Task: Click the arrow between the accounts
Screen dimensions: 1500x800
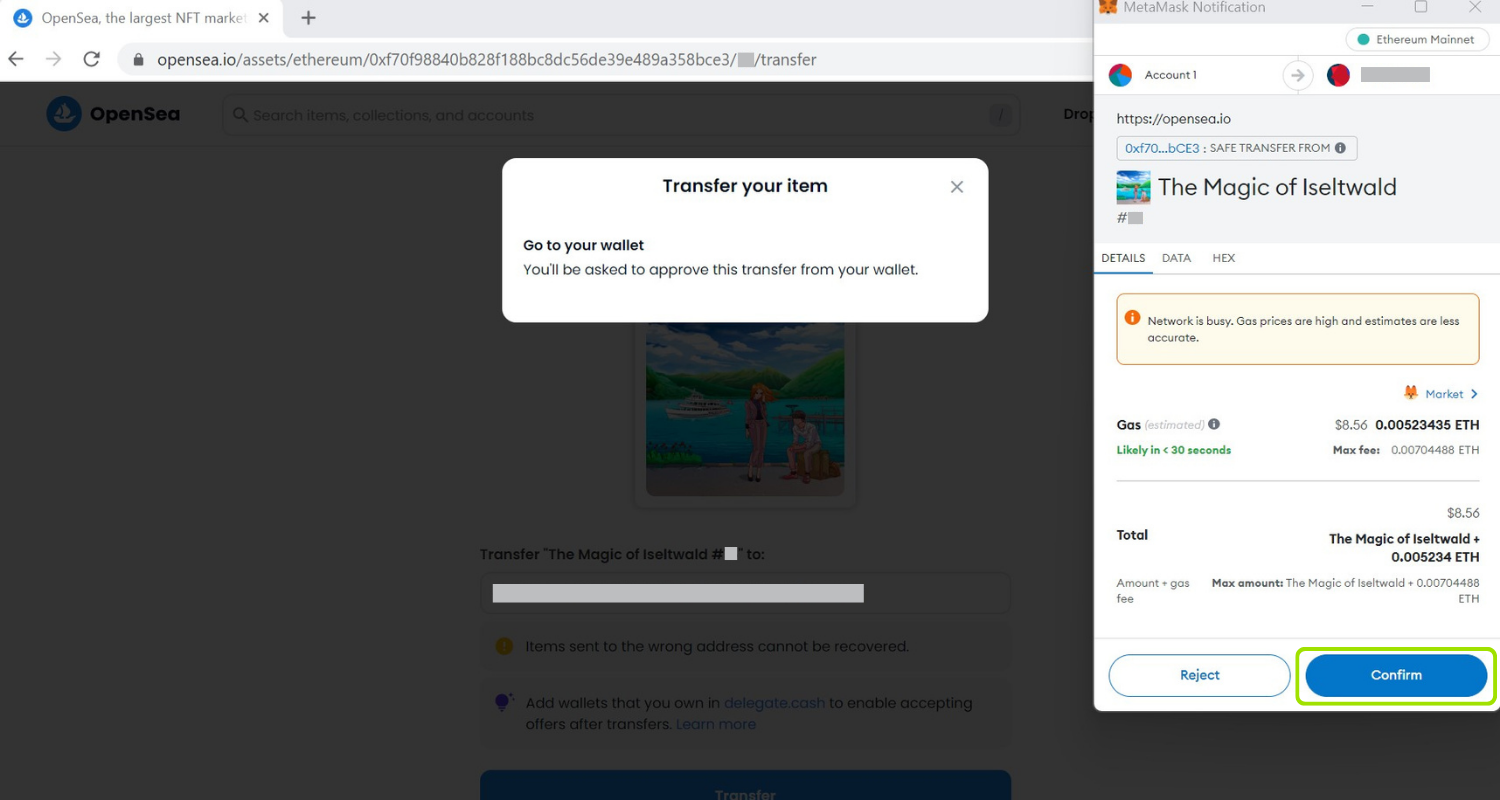Action: [1298, 75]
